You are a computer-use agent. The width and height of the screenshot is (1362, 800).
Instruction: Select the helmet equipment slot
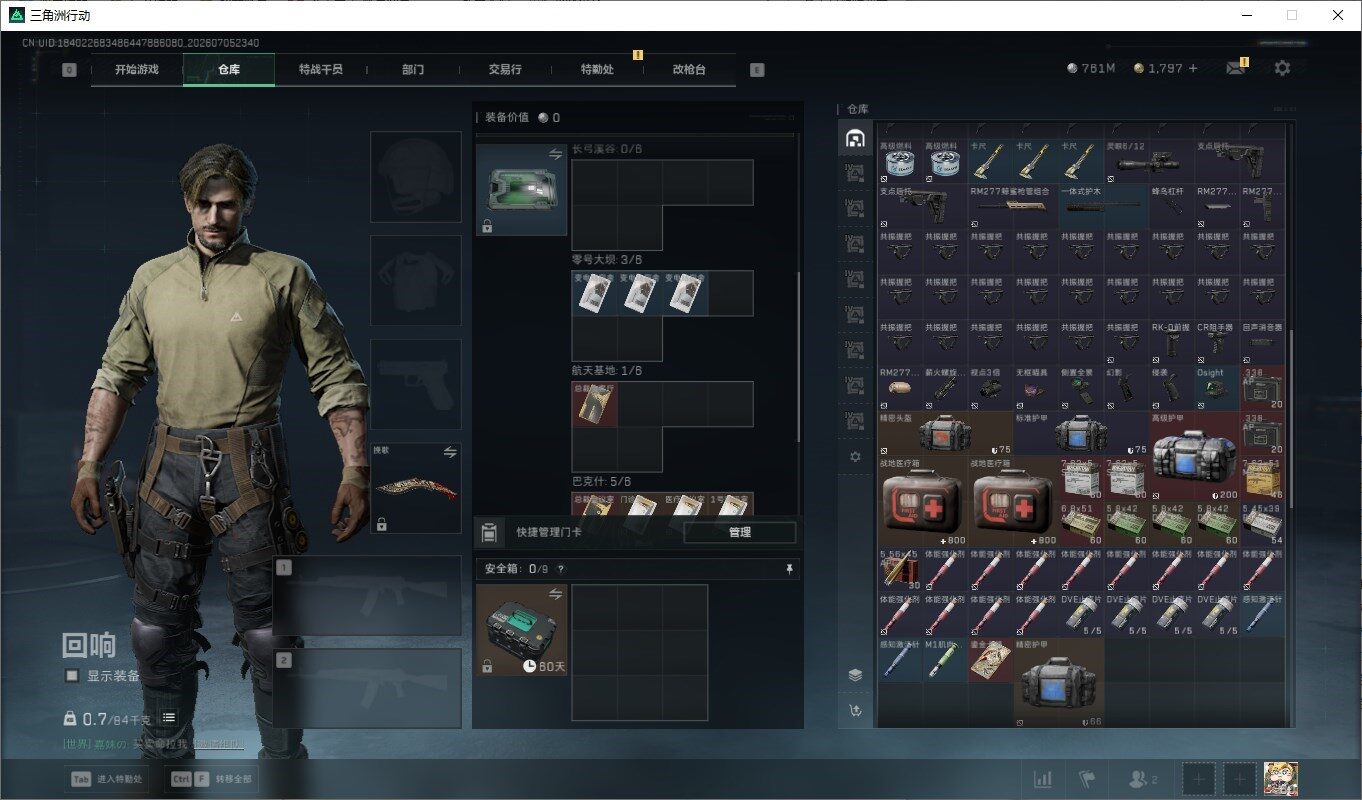[416, 176]
